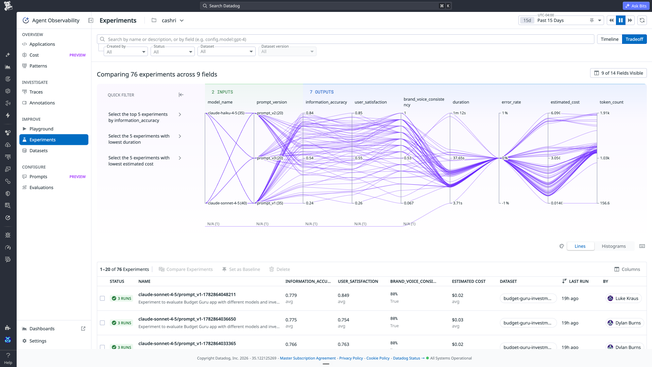Select Datasets in the Improve section

click(x=38, y=150)
